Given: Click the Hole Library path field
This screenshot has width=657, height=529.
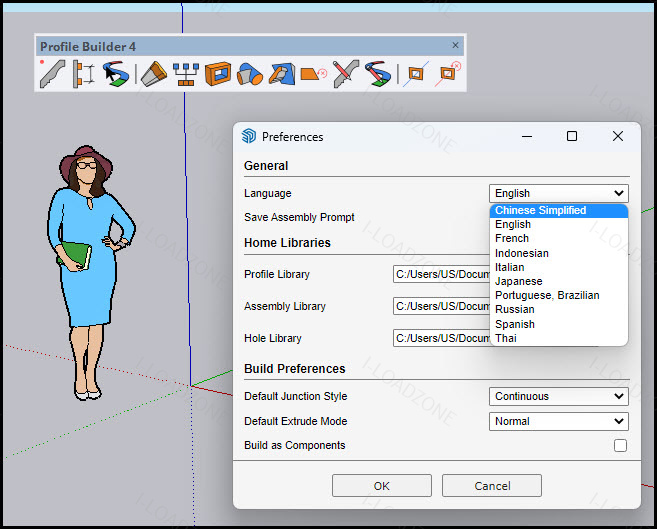Looking at the screenshot, I should tap(442, 338).
